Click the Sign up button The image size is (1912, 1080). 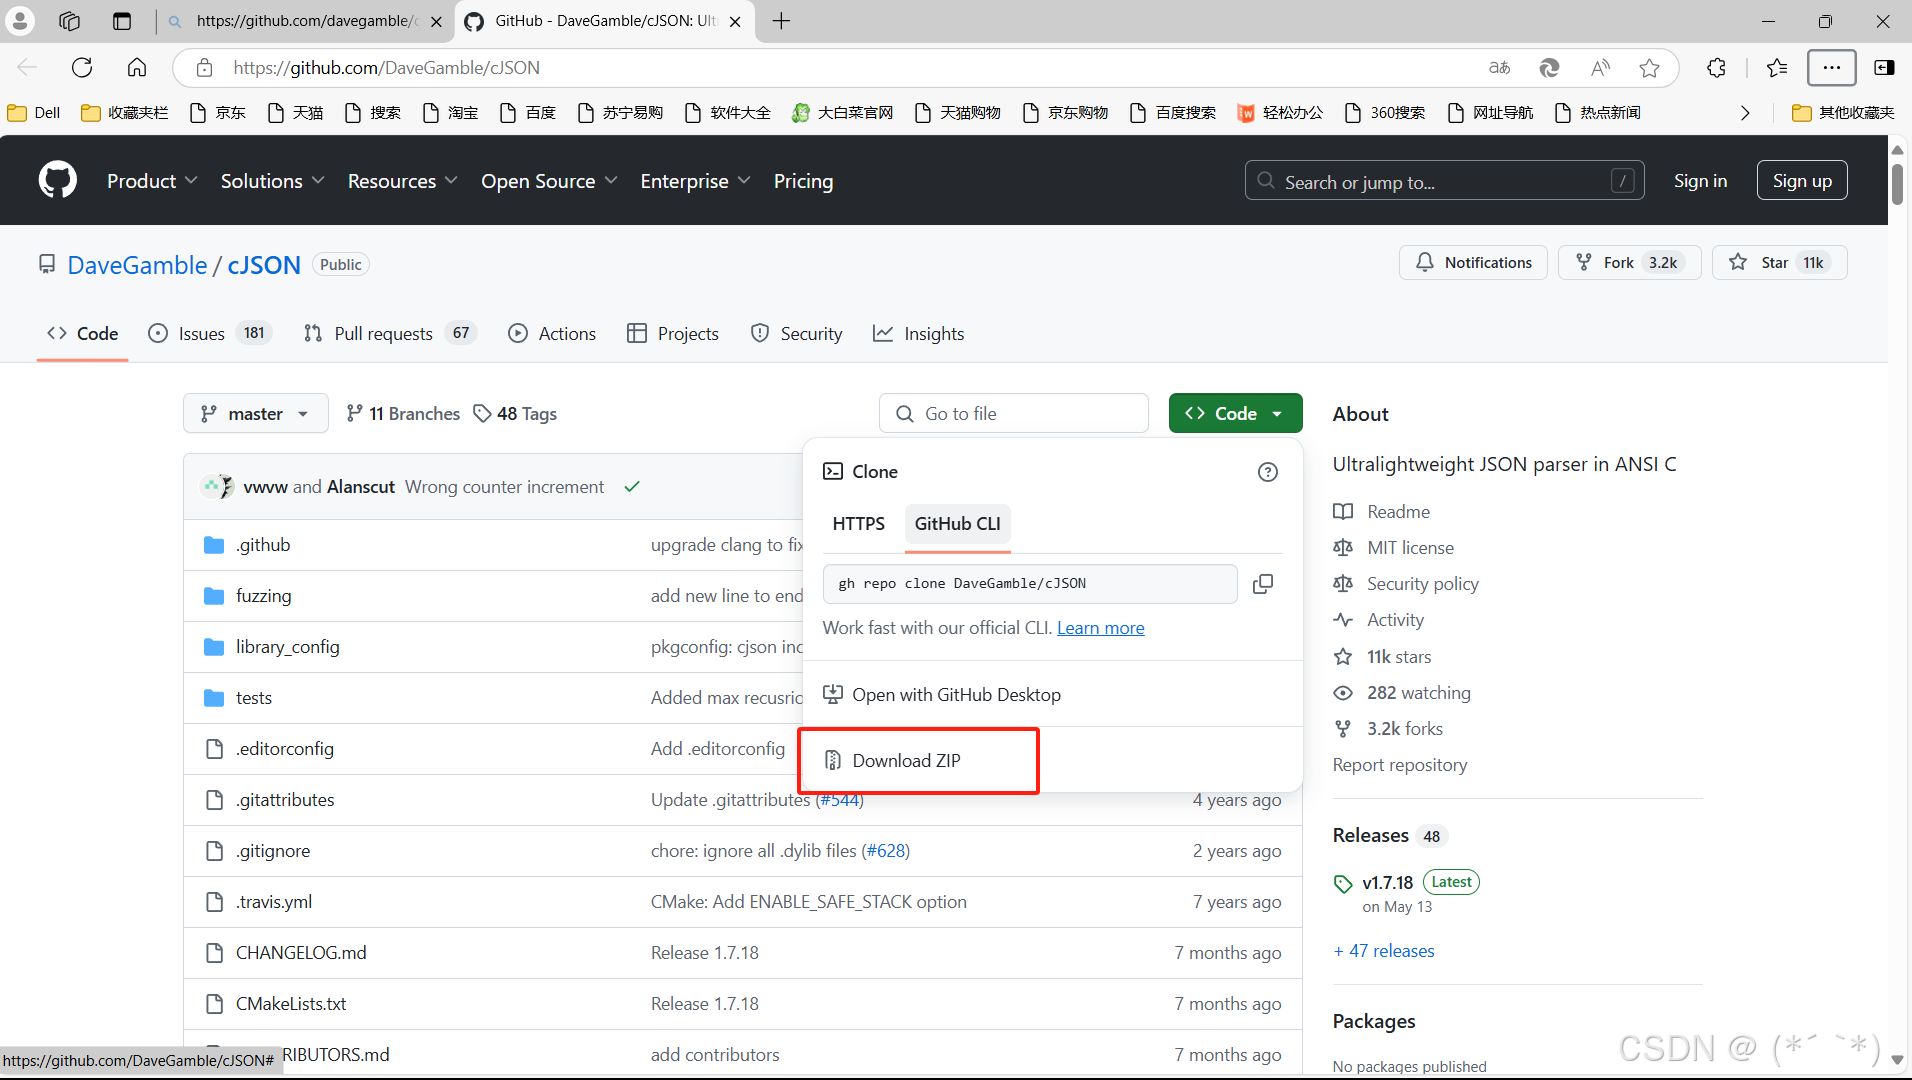click(1802, 181)
